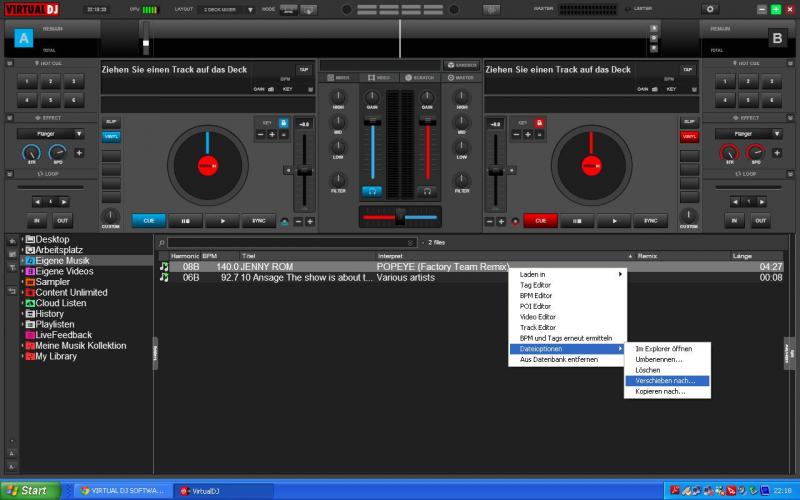Click the red CUE button on deck B
Screen dimensions: 800x500
[x=540, y=221]
